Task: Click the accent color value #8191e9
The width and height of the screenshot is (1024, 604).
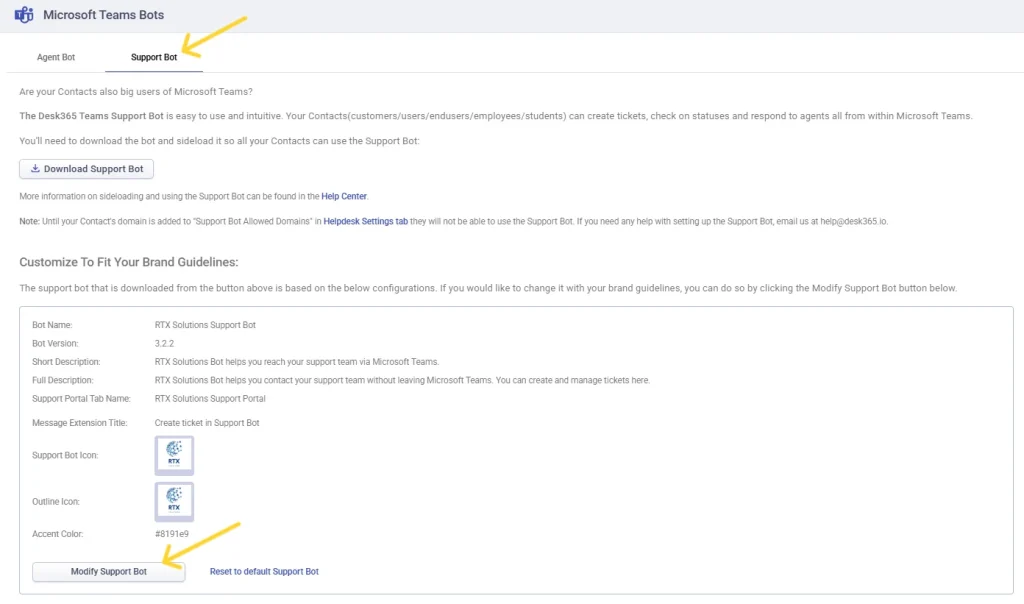Action: [172, 533]
